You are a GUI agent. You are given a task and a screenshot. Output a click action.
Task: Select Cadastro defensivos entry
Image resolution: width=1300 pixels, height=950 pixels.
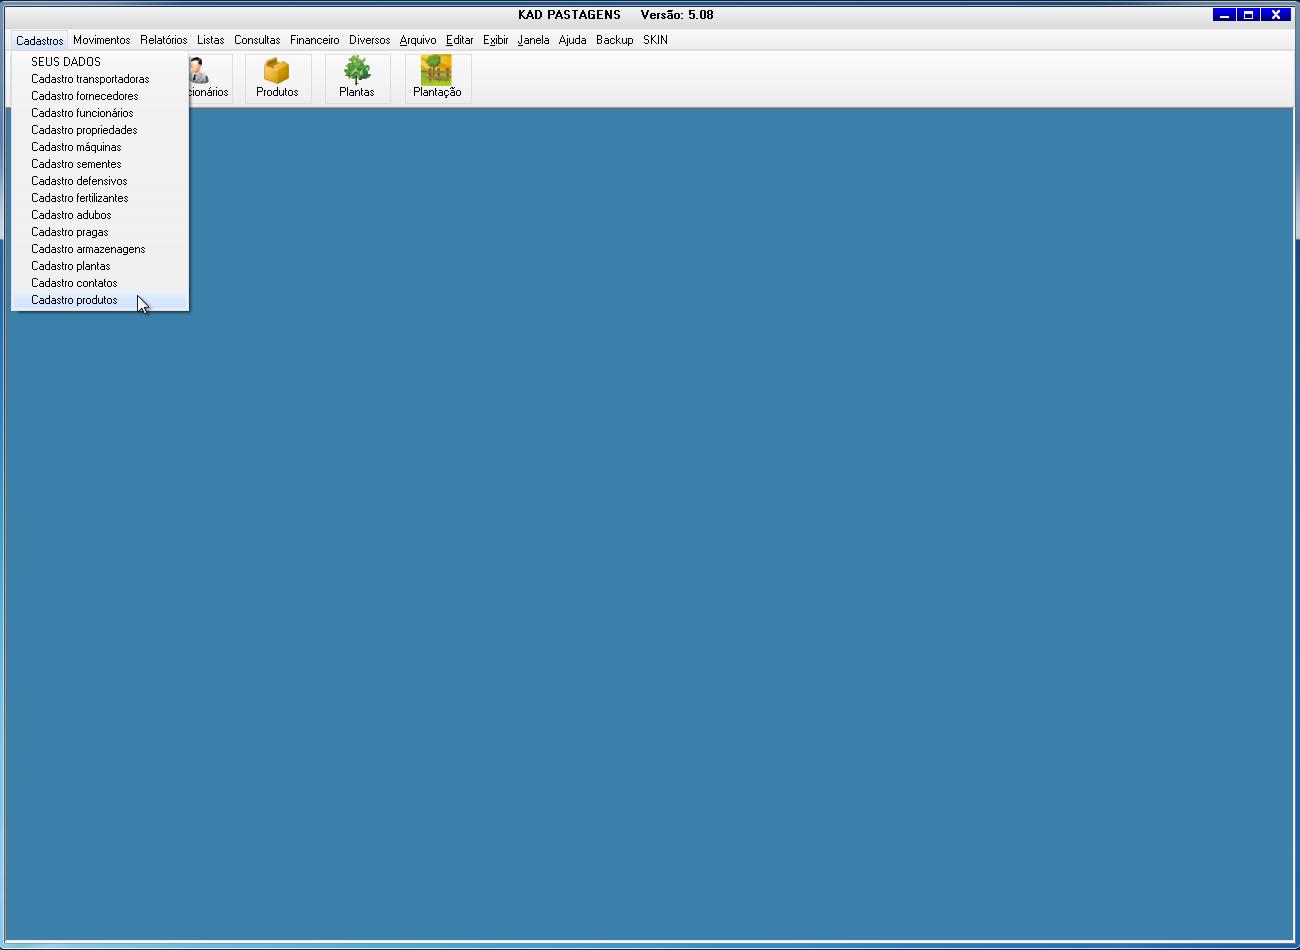(x=100, y=181)
